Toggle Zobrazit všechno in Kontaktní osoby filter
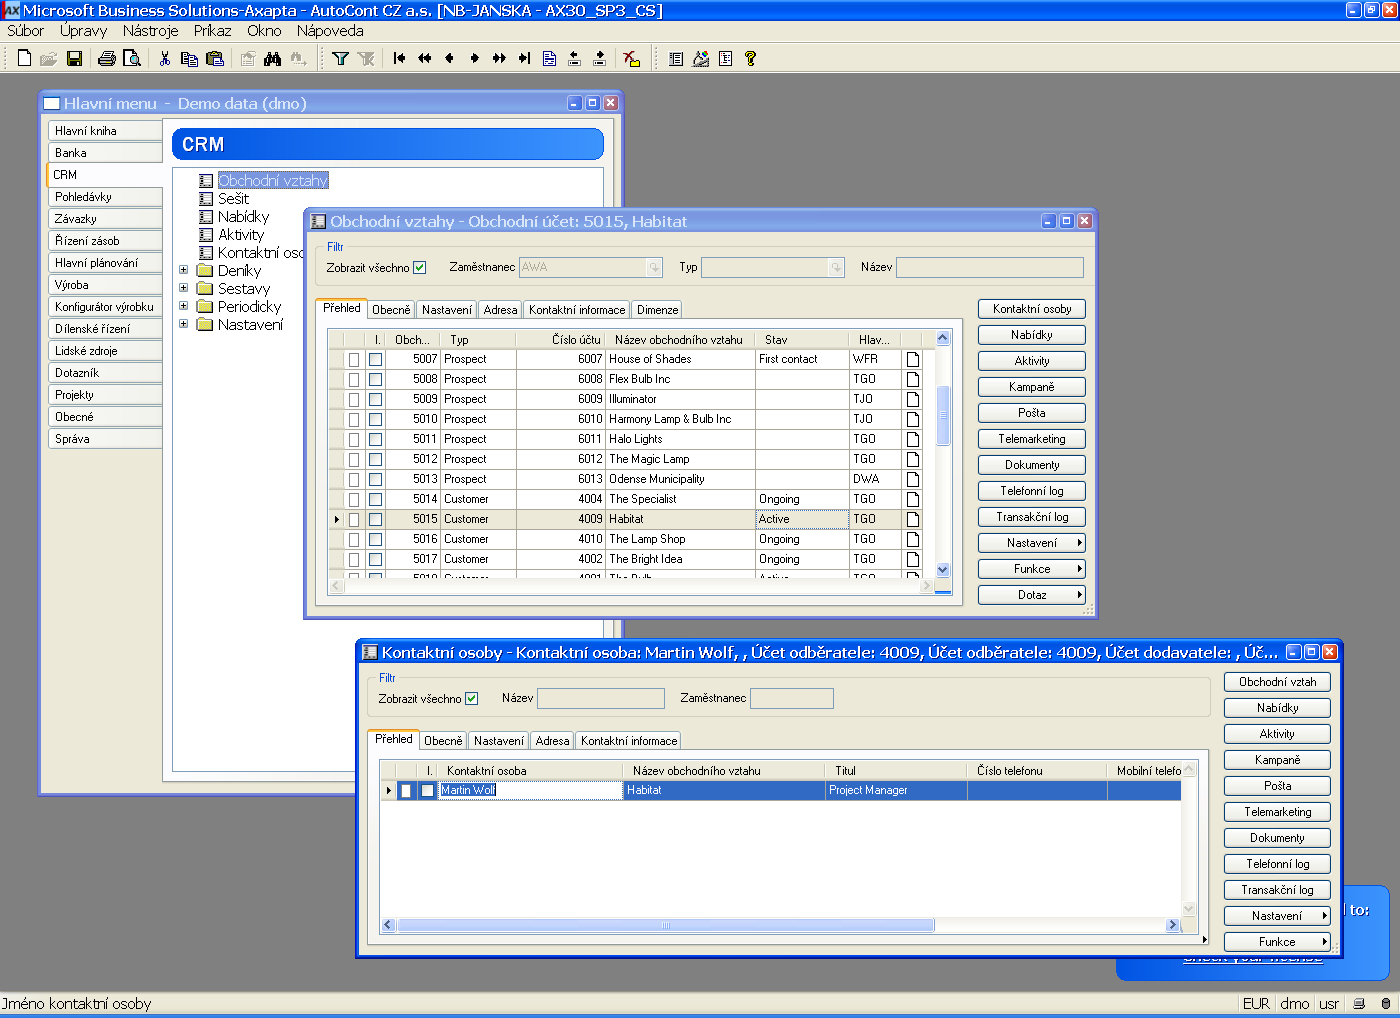1400x1018 pixels. 472,698
